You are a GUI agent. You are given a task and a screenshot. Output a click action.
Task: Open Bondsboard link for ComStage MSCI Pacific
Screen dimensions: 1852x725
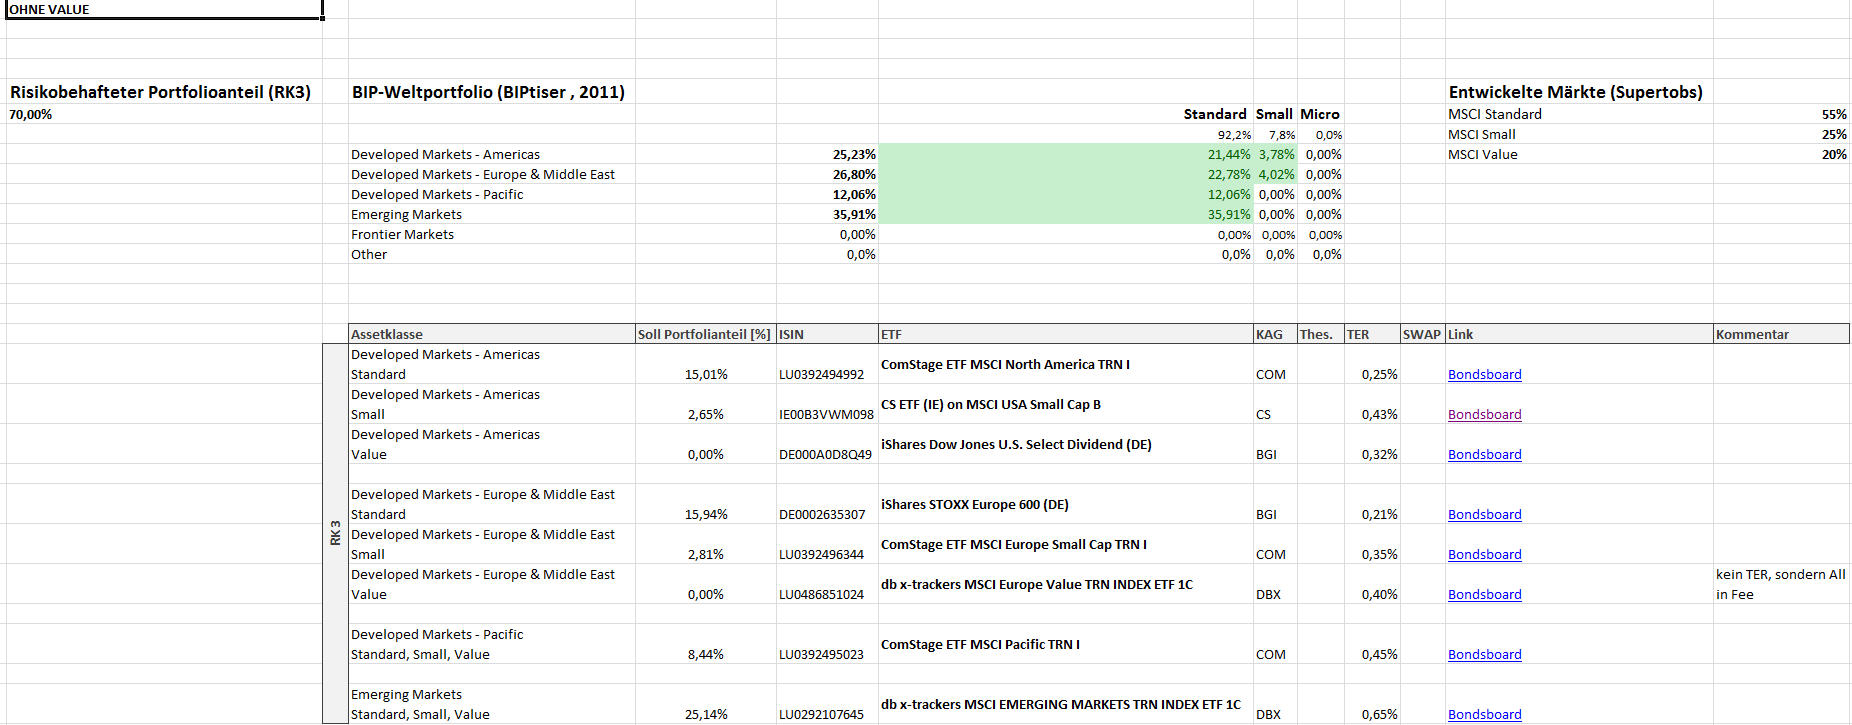pos(1484,654)
